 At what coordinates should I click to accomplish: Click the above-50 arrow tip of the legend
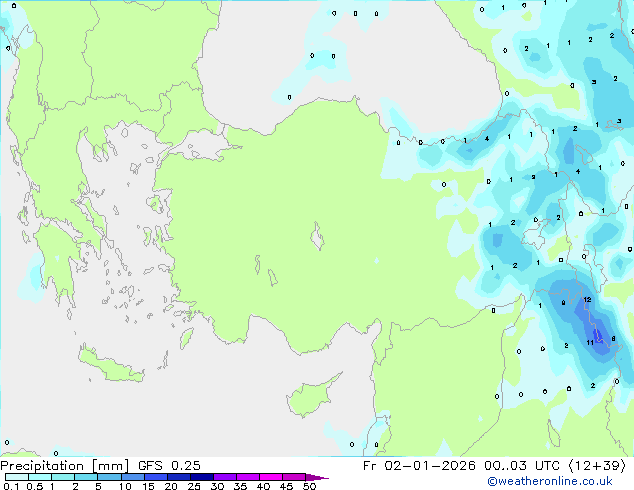pos(317,478)
